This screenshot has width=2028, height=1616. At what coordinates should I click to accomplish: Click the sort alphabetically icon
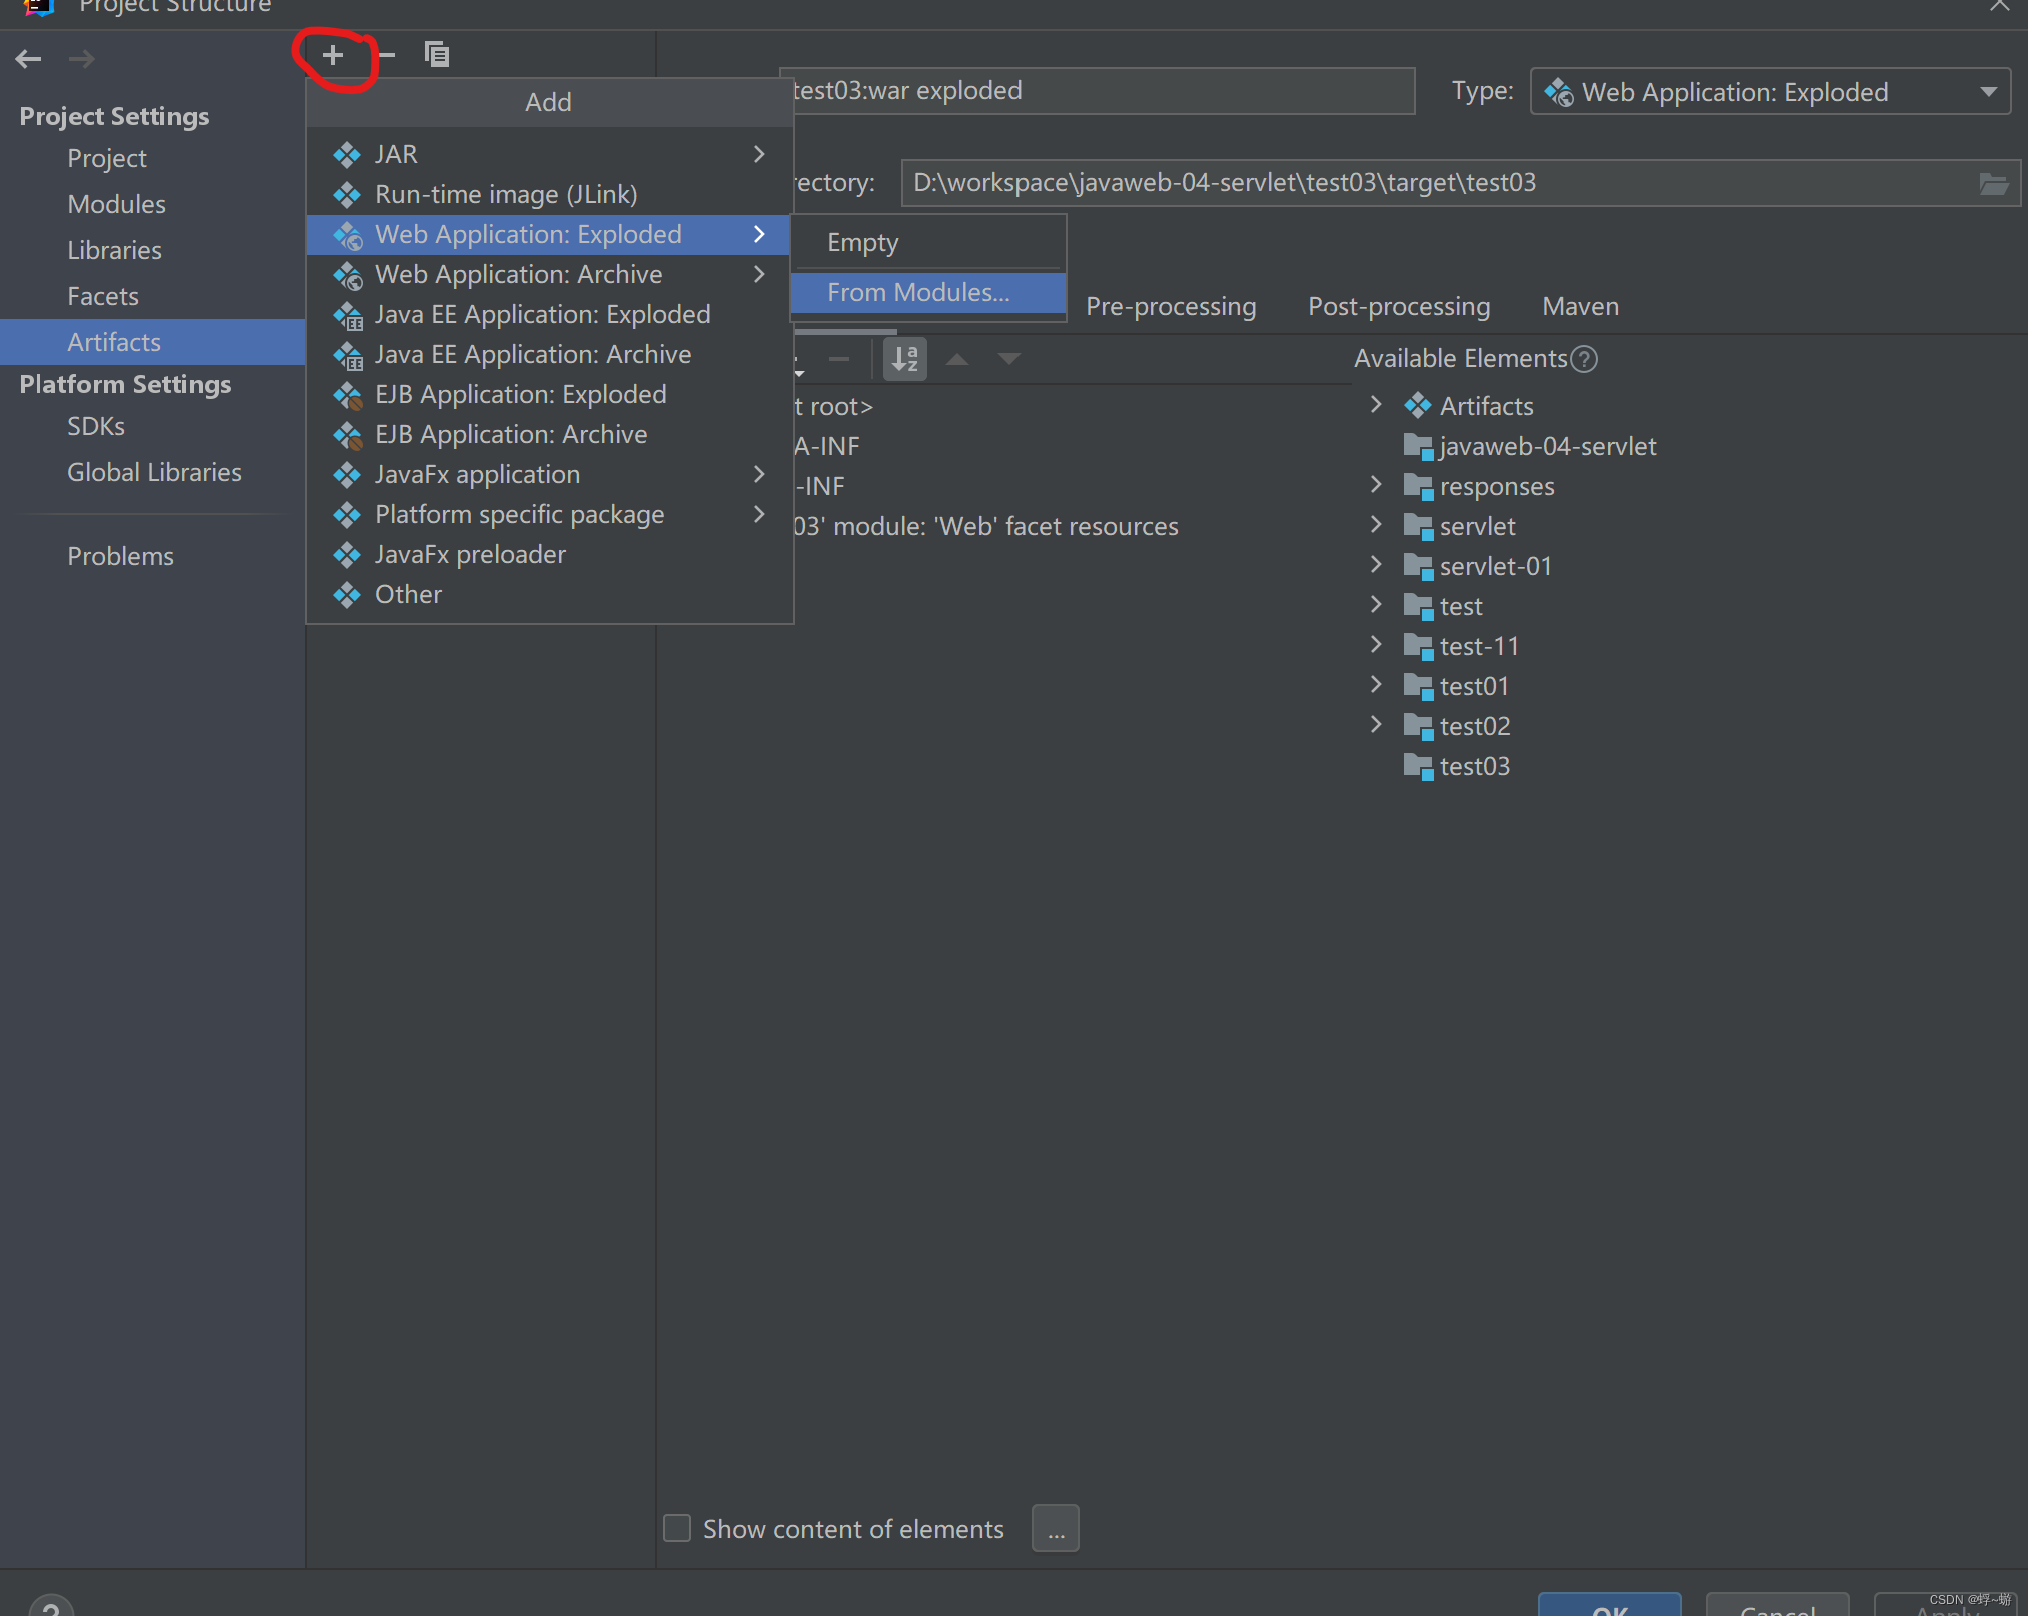pyautogui.click(x=904, y=359)
